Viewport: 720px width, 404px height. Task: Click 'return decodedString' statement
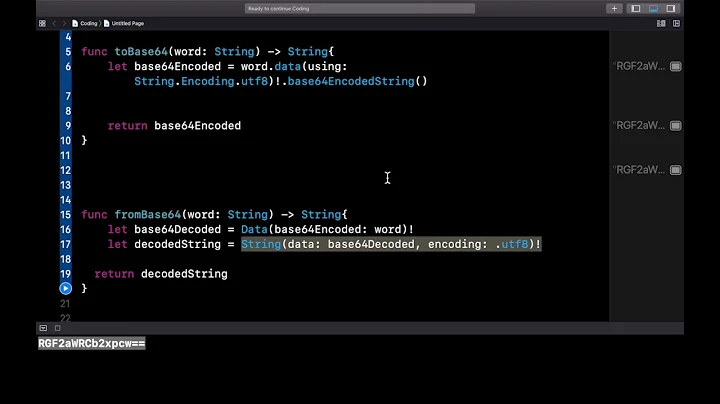[x=161, y=274]
